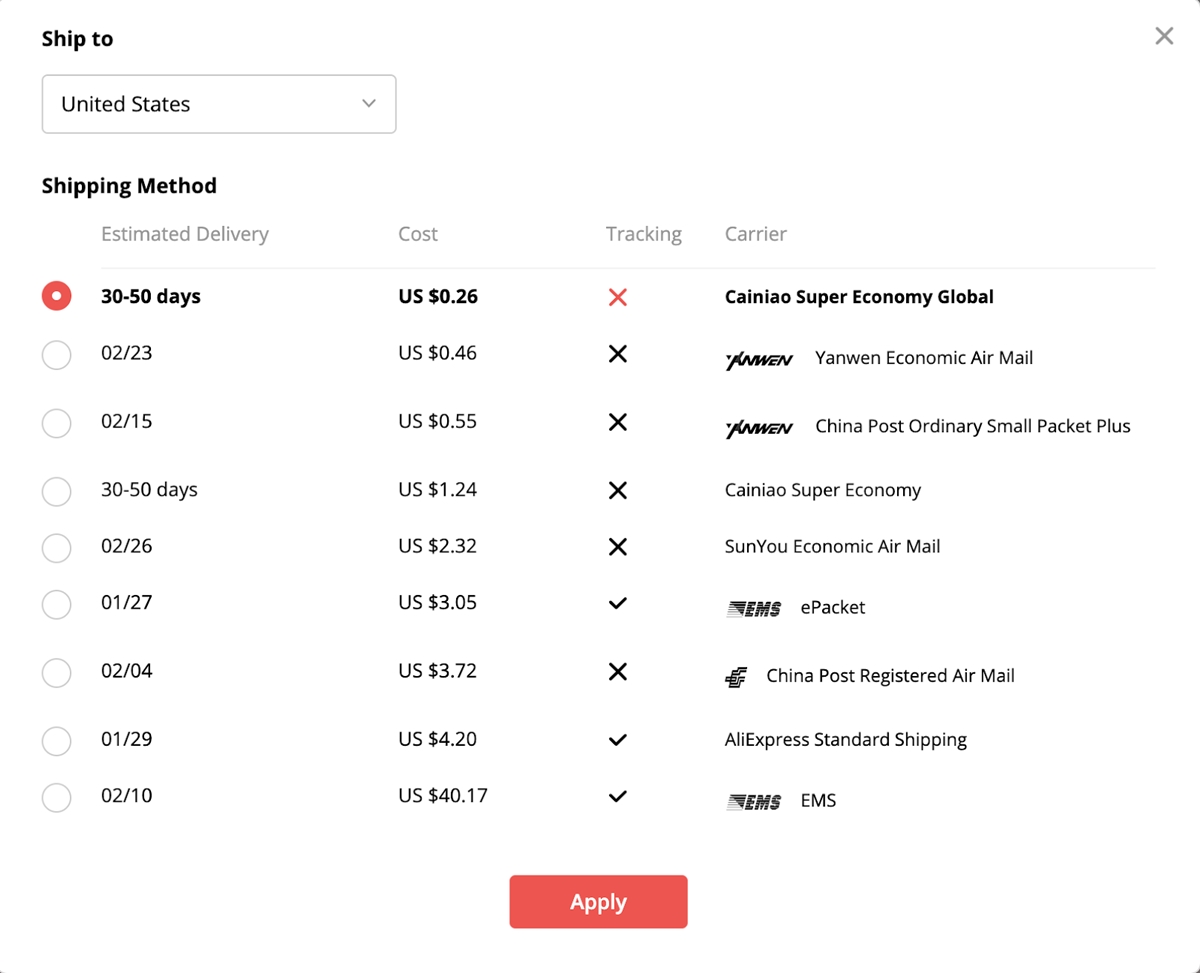The width and height of the screenshot is (1200, 973).
Task: Click the EMS logo on the US $40.17 row
Action: [753, 801]
